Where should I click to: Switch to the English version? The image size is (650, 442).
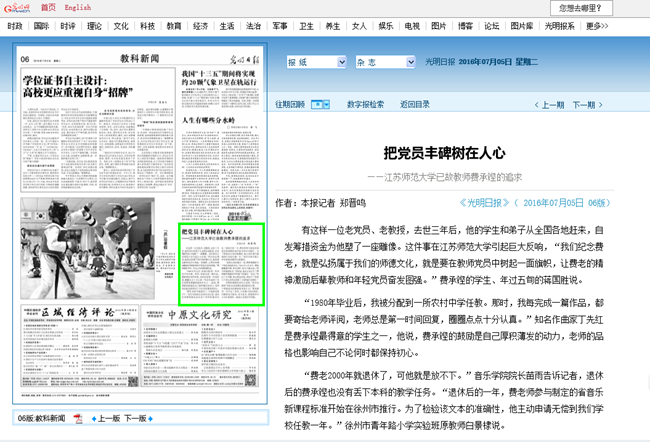[x=77, y=7]
